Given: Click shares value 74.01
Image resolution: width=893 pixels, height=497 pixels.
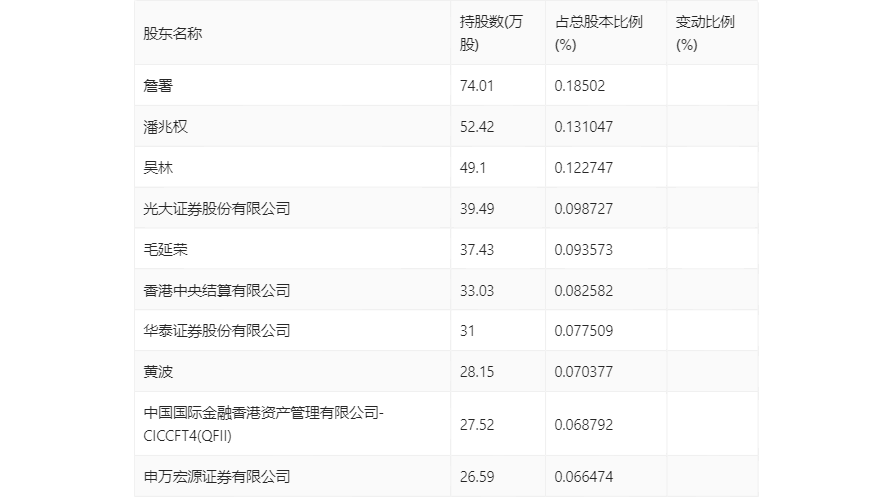Looking at the screenshot, I should (477, 86).
